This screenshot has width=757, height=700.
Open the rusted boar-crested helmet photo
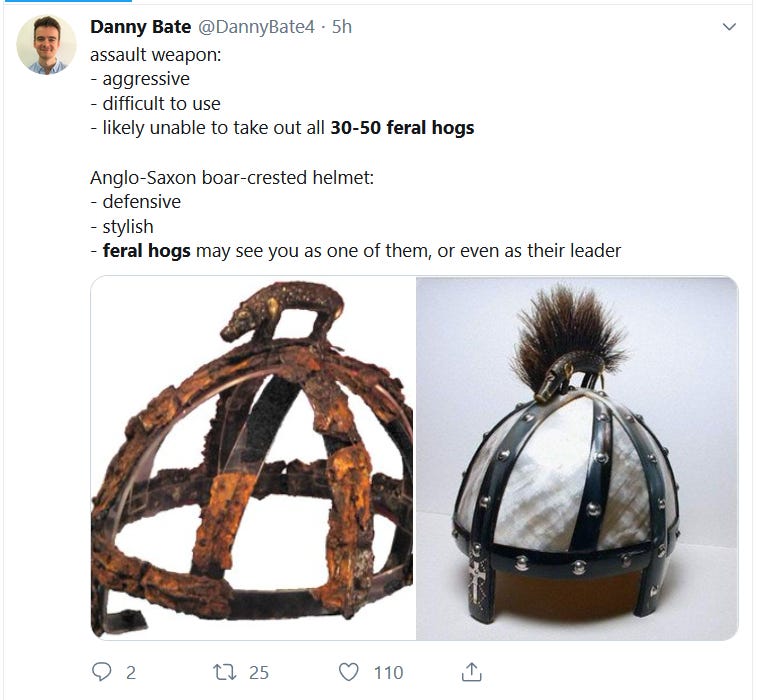(252, 458)
